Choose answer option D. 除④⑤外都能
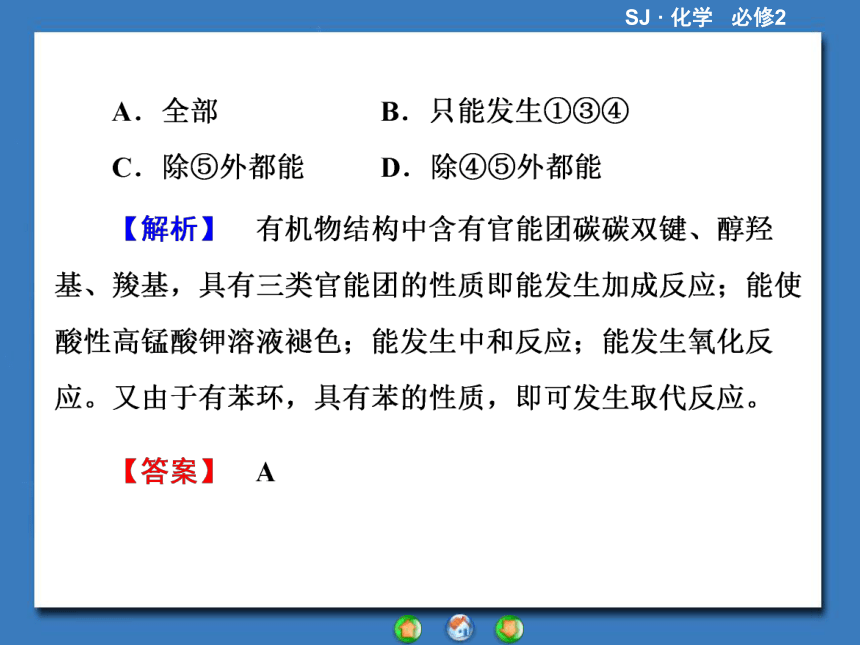This screenshot has height=645, width=860. 491,167
